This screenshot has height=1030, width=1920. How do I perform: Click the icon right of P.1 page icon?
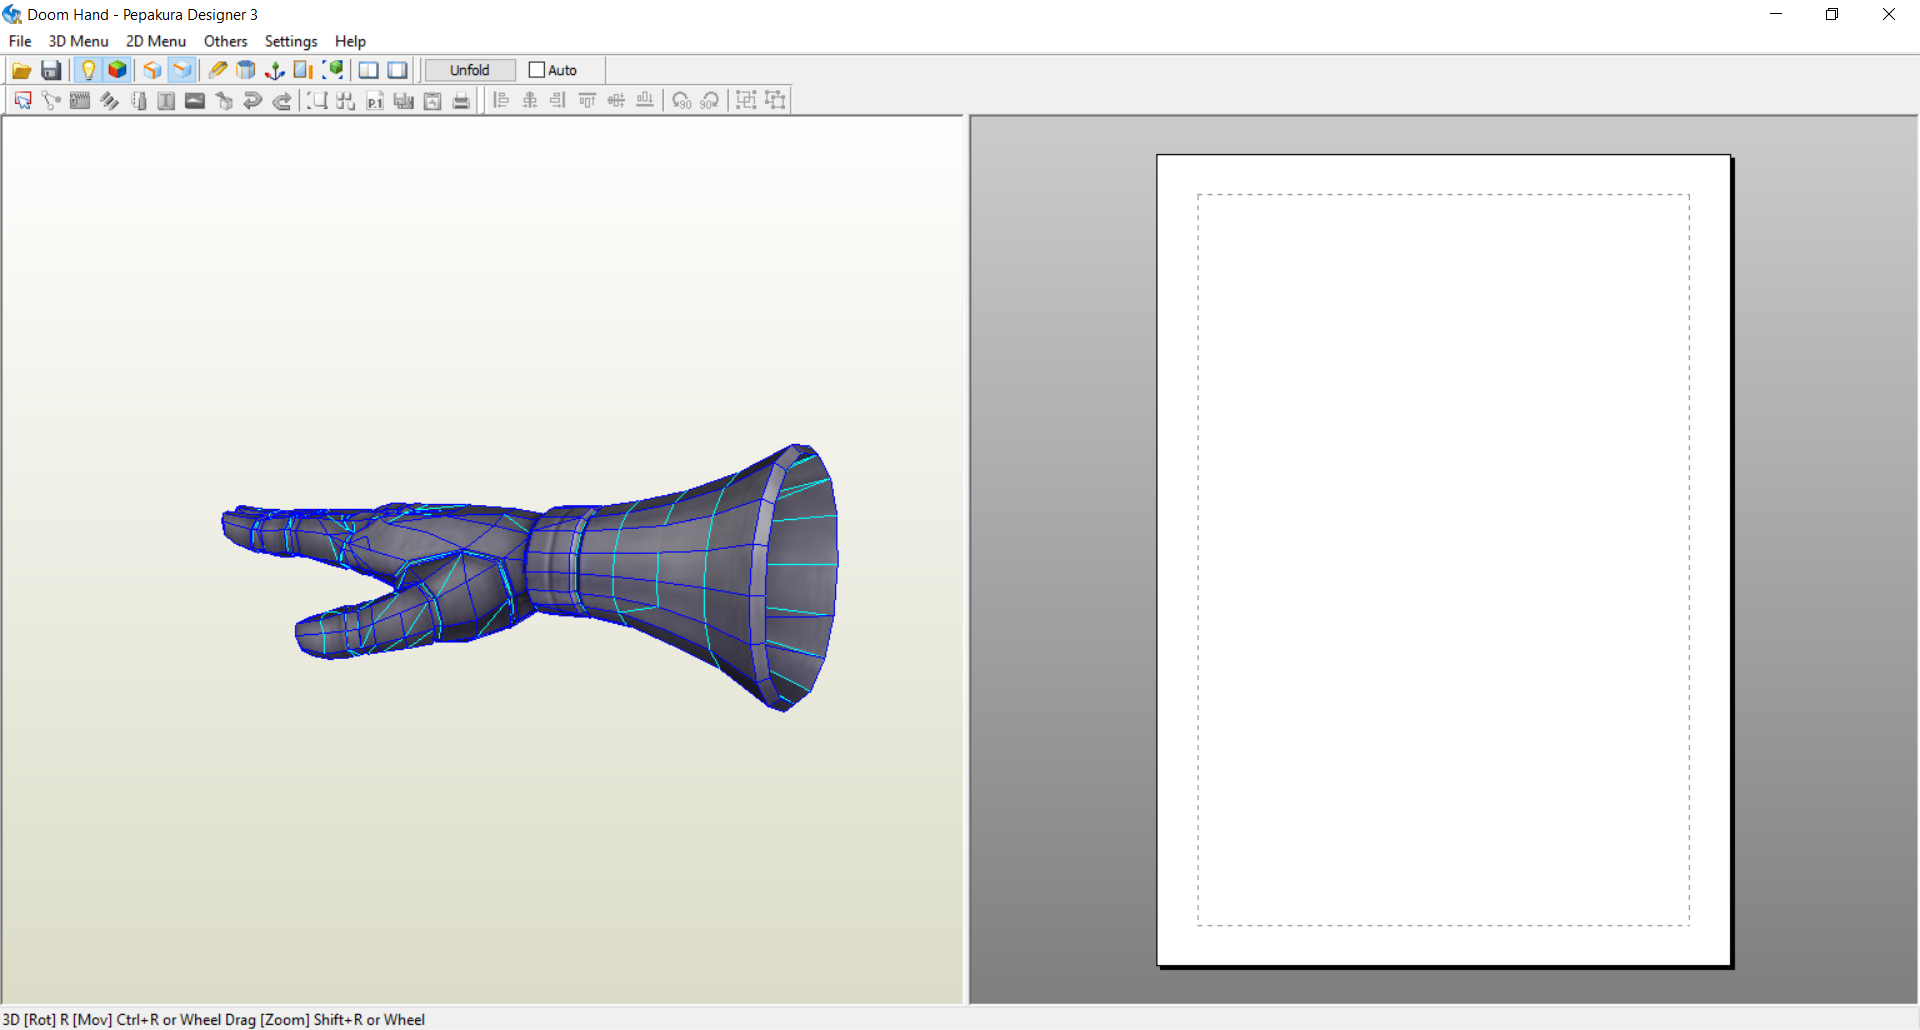pyautogui.click(x=404, y=100)
